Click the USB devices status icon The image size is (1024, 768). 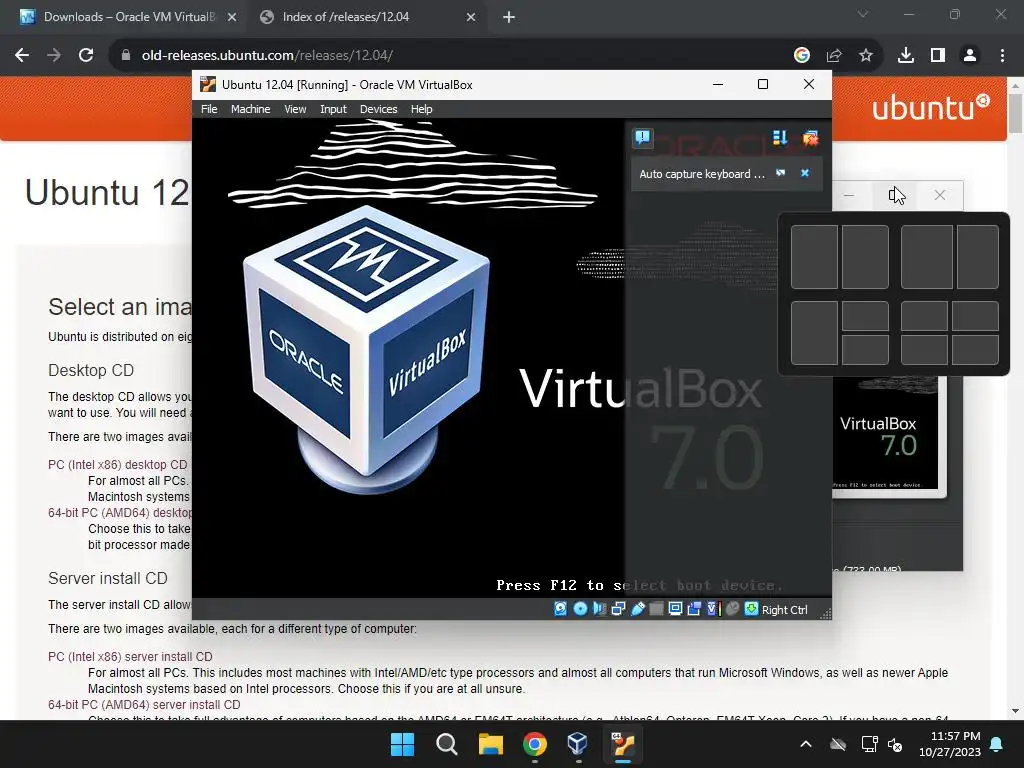[637, 609]
